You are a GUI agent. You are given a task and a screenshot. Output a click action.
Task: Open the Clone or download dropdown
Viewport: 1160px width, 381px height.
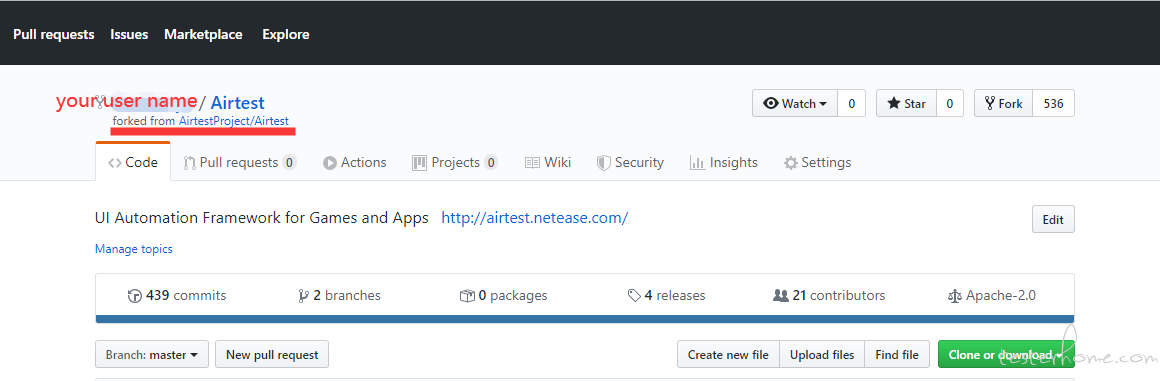coord(1005,354)
